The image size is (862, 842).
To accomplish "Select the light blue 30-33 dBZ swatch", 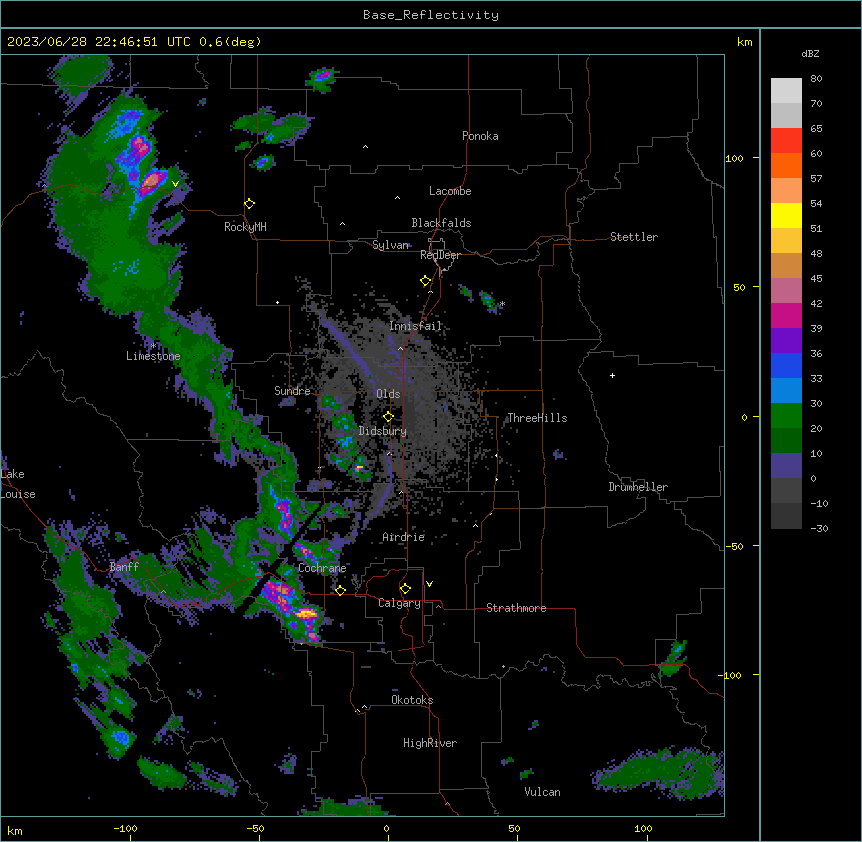I will pos(786,391).
